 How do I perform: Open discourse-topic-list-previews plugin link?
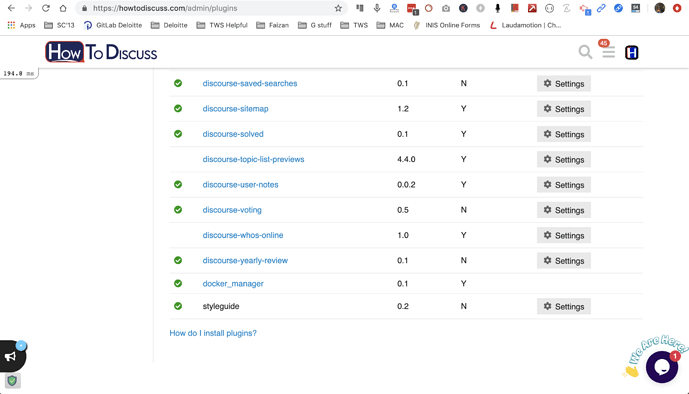coord(253,159)
